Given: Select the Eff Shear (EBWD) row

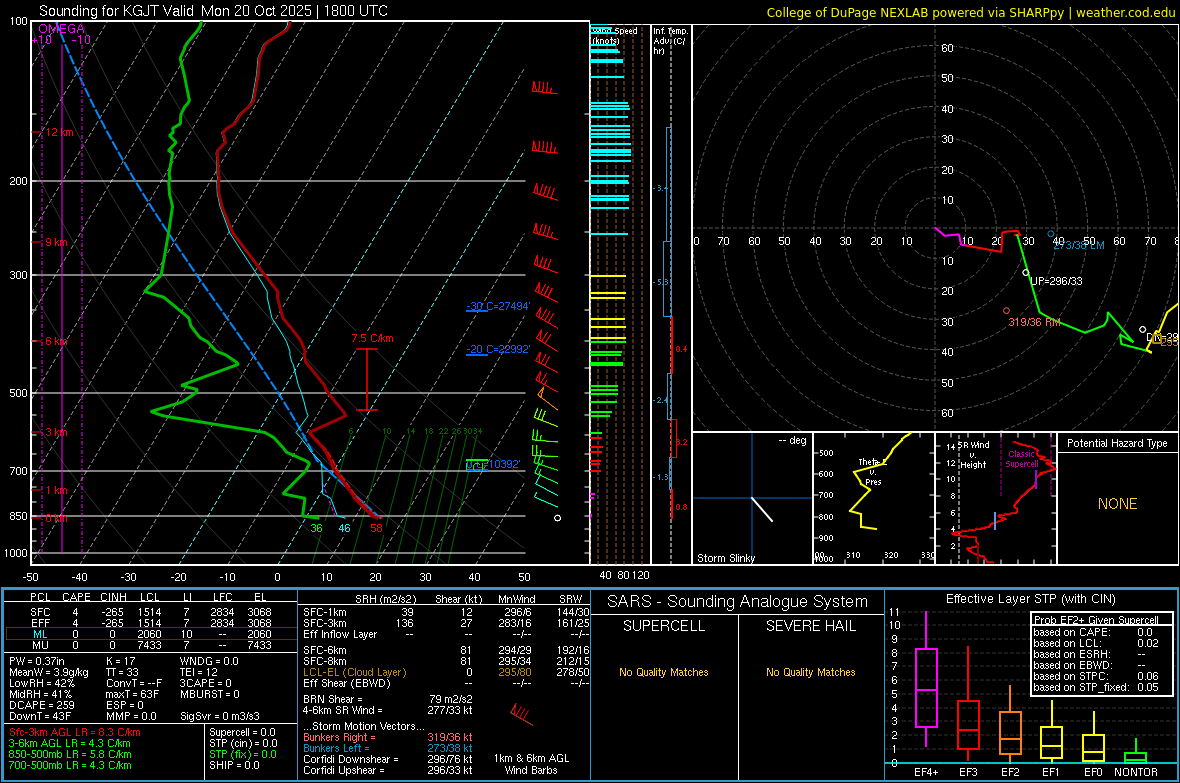Looking at the screenshot, I should [x=446, y=684].
